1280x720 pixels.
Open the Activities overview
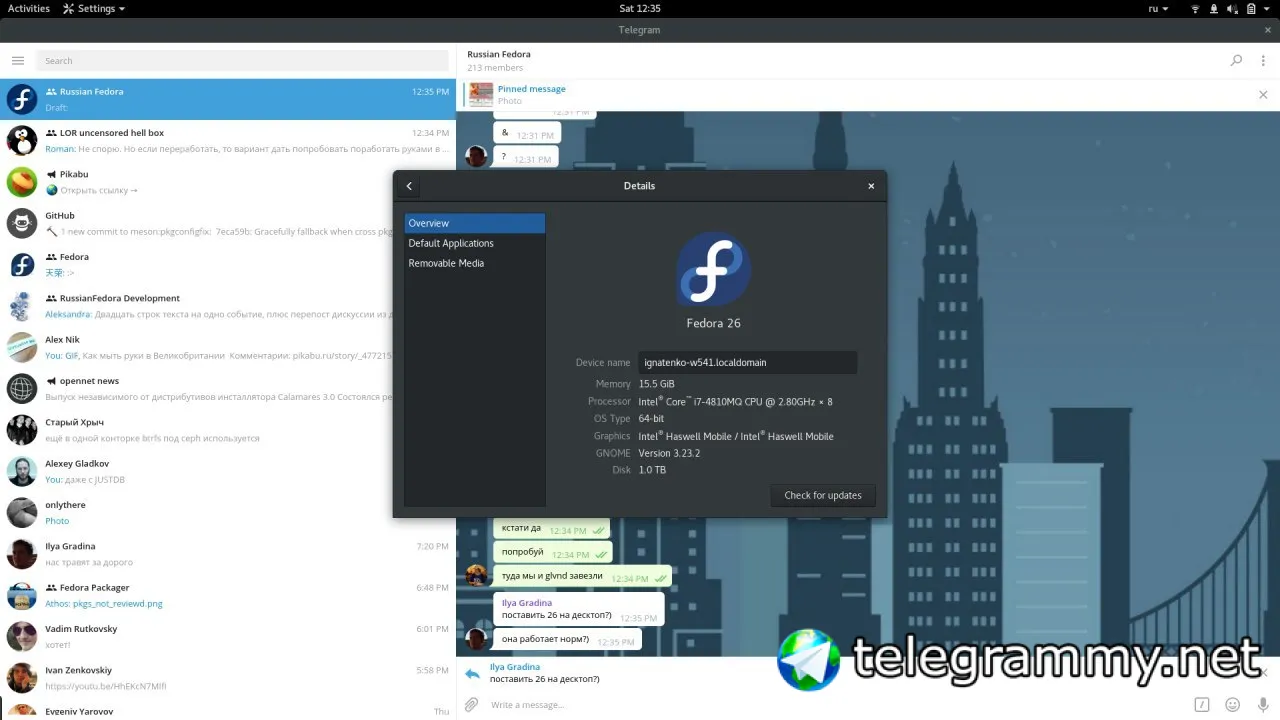coord(29,9)
